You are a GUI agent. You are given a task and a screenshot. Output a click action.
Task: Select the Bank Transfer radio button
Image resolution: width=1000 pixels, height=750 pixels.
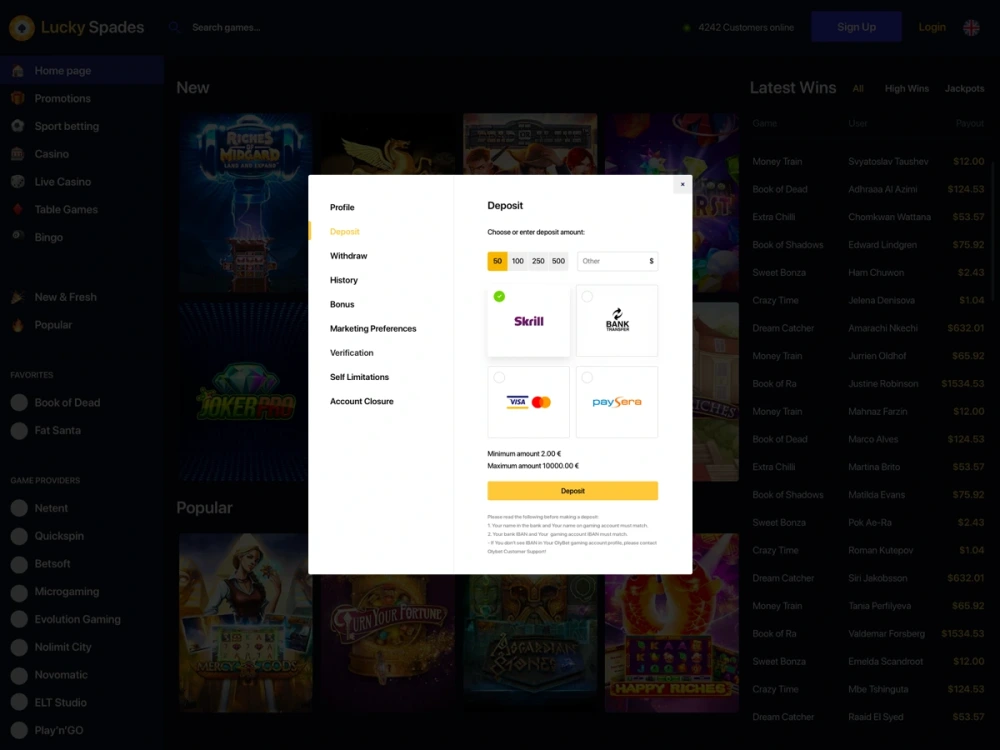pos(587,296)
